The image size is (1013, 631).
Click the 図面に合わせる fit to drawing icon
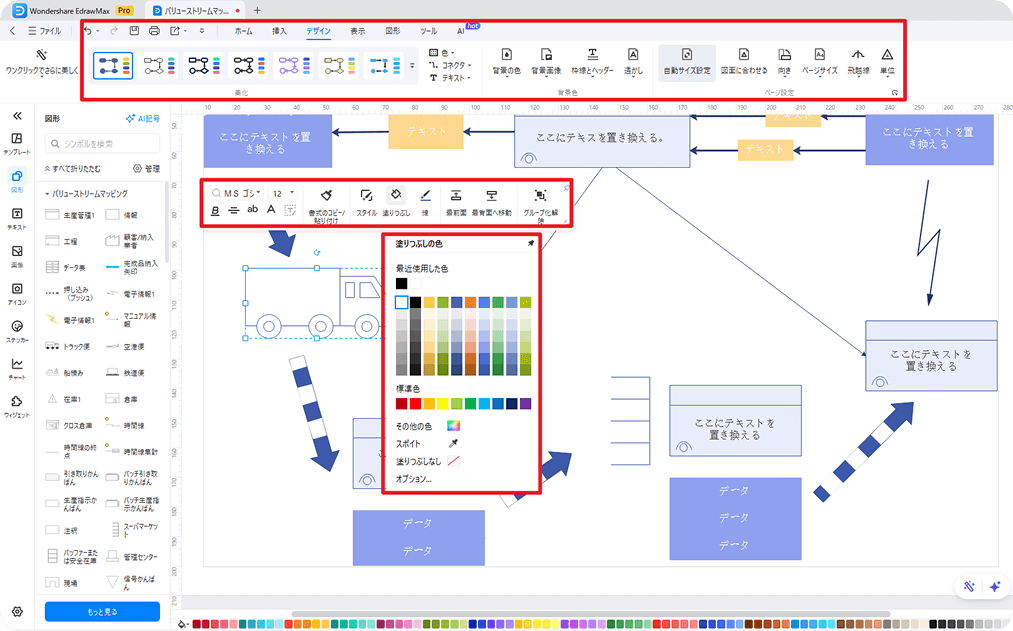click(x=744, y=55)
